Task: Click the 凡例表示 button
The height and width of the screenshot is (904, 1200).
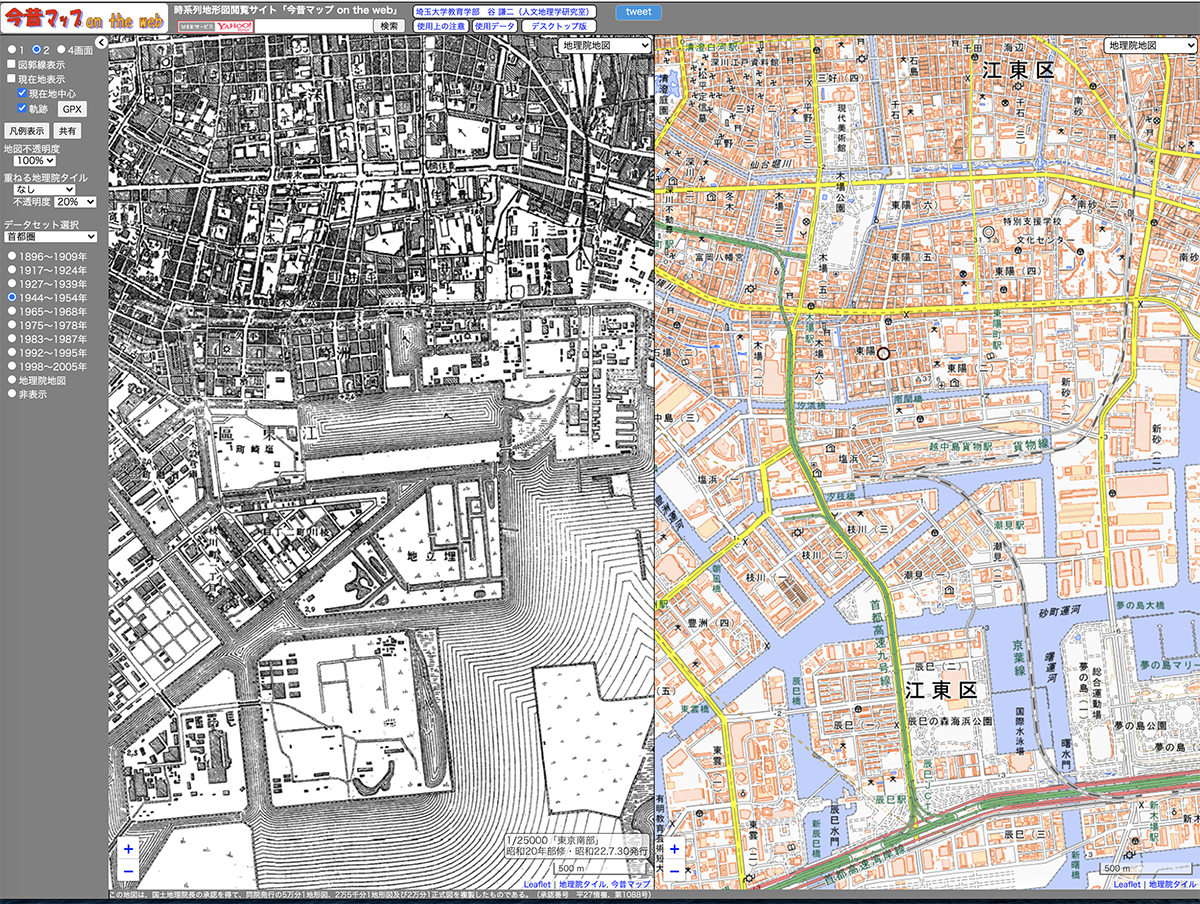Action: point(26,131)
